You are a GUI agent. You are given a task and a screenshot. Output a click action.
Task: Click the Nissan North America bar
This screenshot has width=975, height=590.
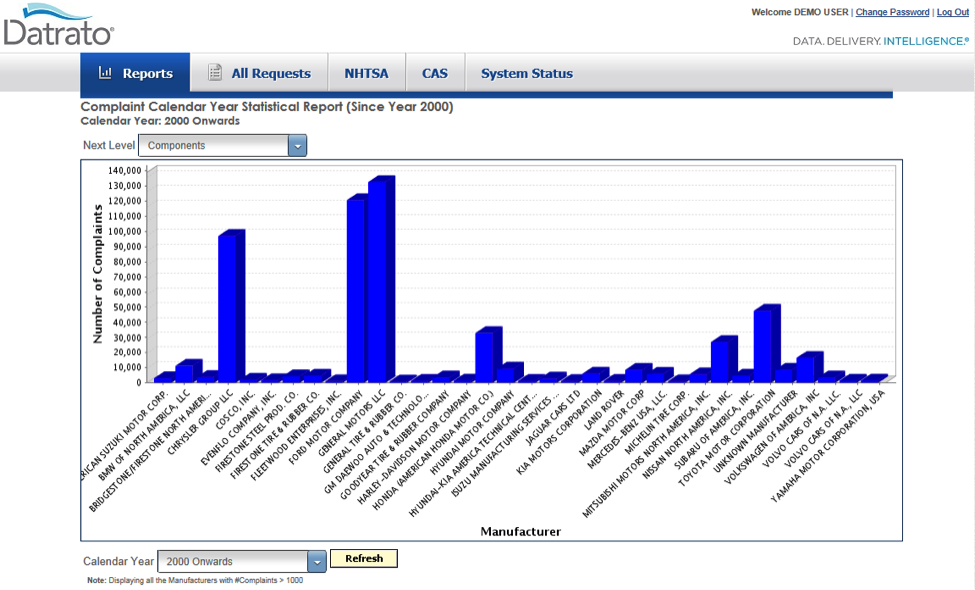pos(723,360)
